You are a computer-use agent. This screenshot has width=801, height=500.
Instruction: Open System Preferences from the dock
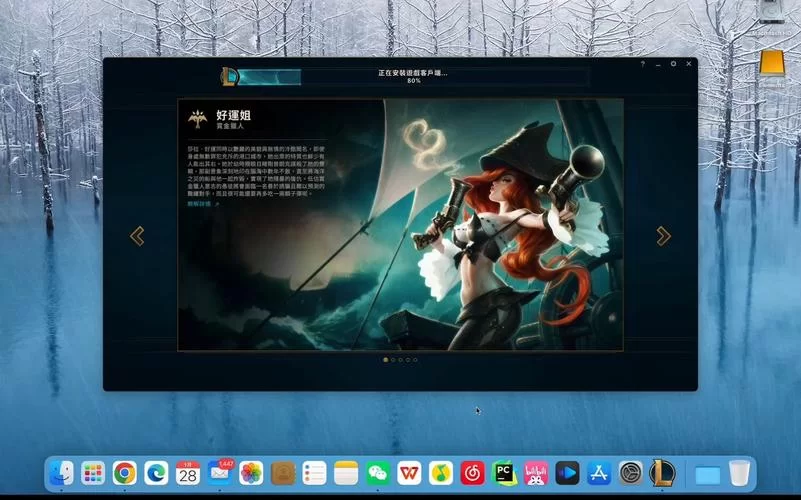click(x=631, y=473)
